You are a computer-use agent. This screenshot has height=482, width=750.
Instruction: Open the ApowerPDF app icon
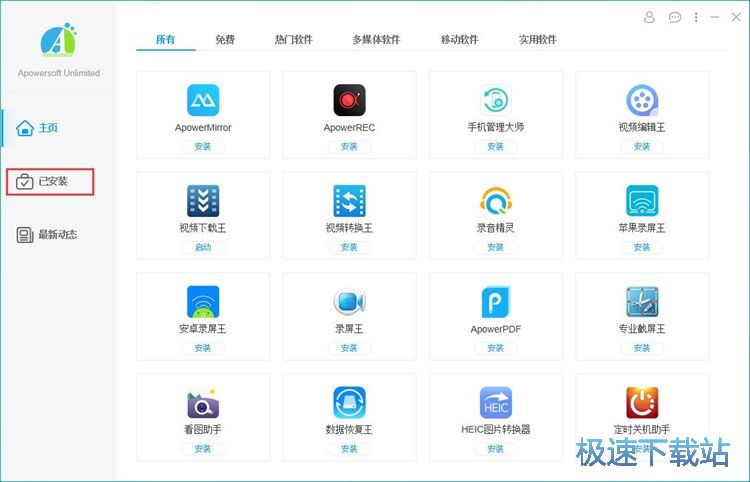tap(496, 302)
